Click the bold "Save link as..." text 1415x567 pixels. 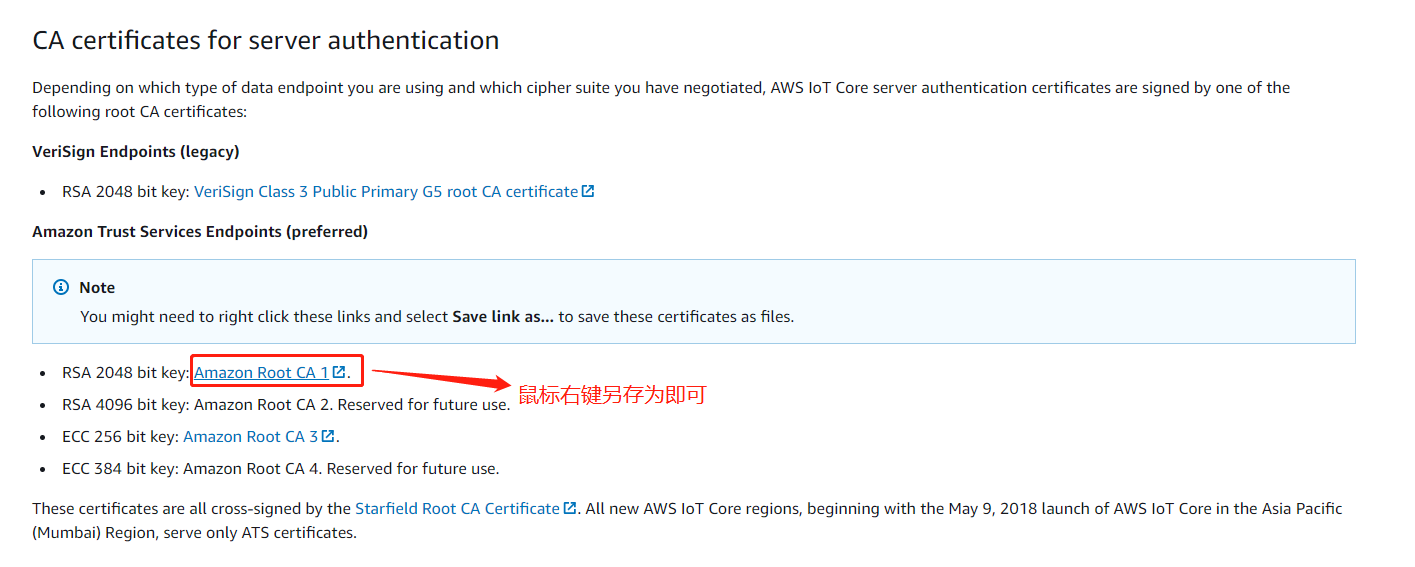coord(503,316)
